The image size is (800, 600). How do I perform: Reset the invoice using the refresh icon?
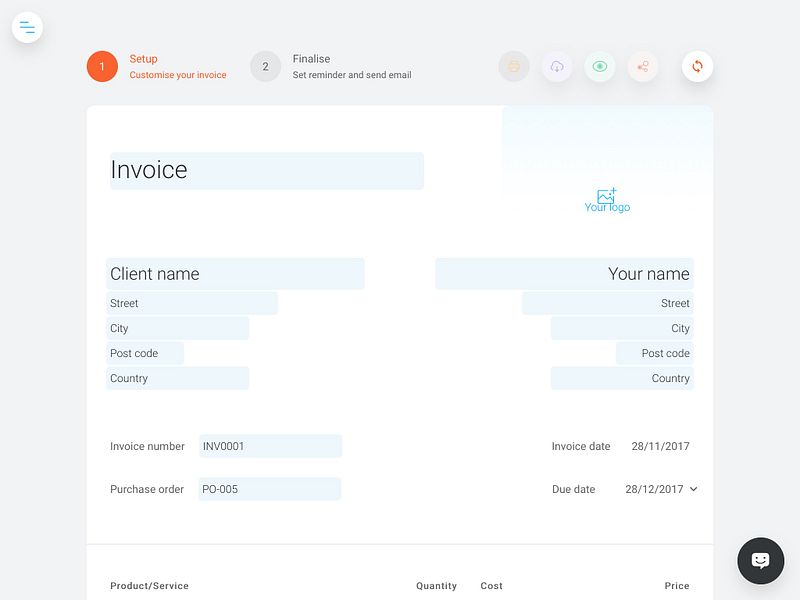click(x=697, y=66)
